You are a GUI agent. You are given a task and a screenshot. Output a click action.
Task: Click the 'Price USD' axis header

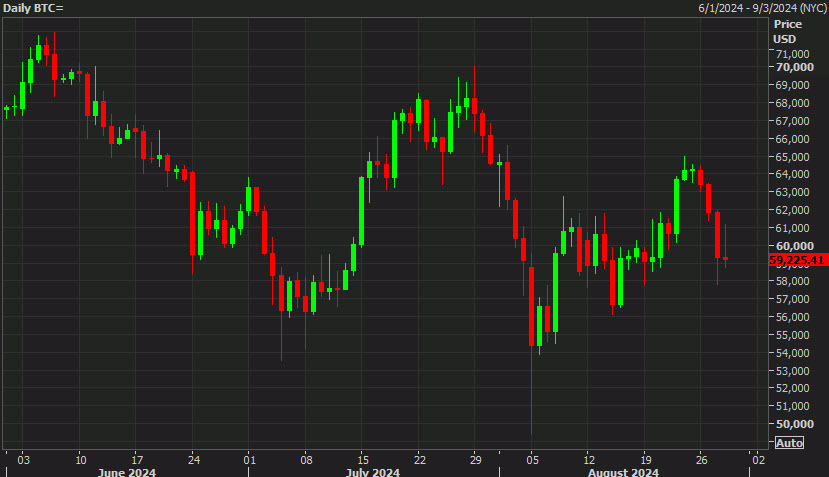tap(787, 32)
